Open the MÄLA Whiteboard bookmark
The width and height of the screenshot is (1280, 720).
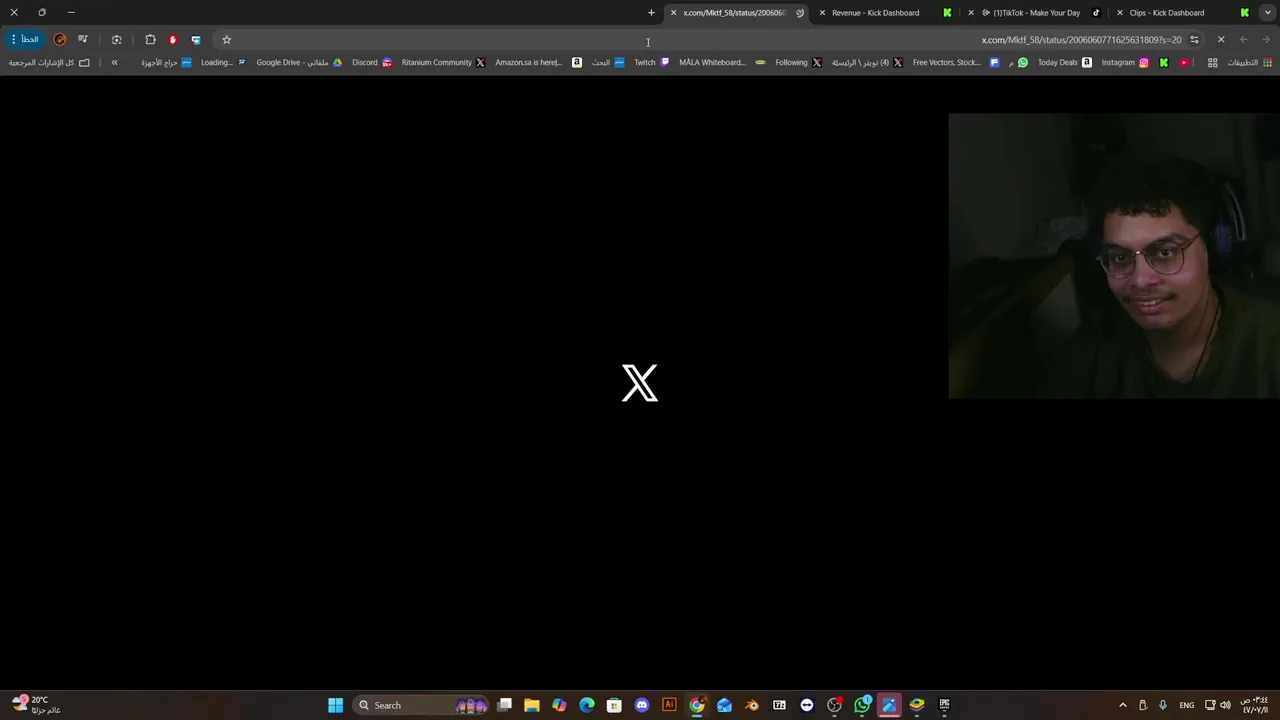[x=722, y=62]
